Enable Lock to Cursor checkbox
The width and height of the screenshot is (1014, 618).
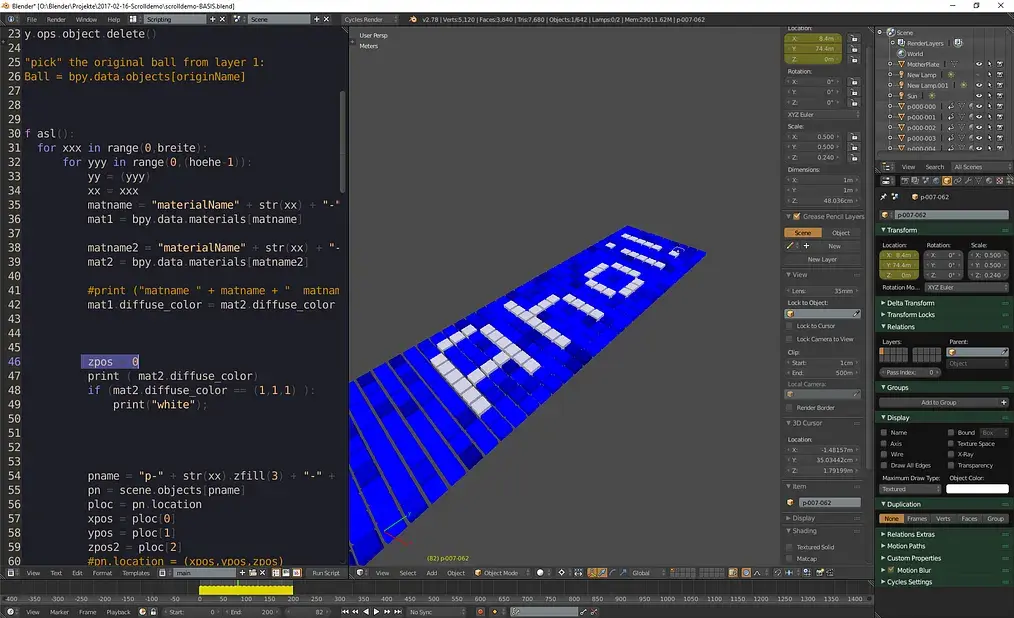point(789,326)
